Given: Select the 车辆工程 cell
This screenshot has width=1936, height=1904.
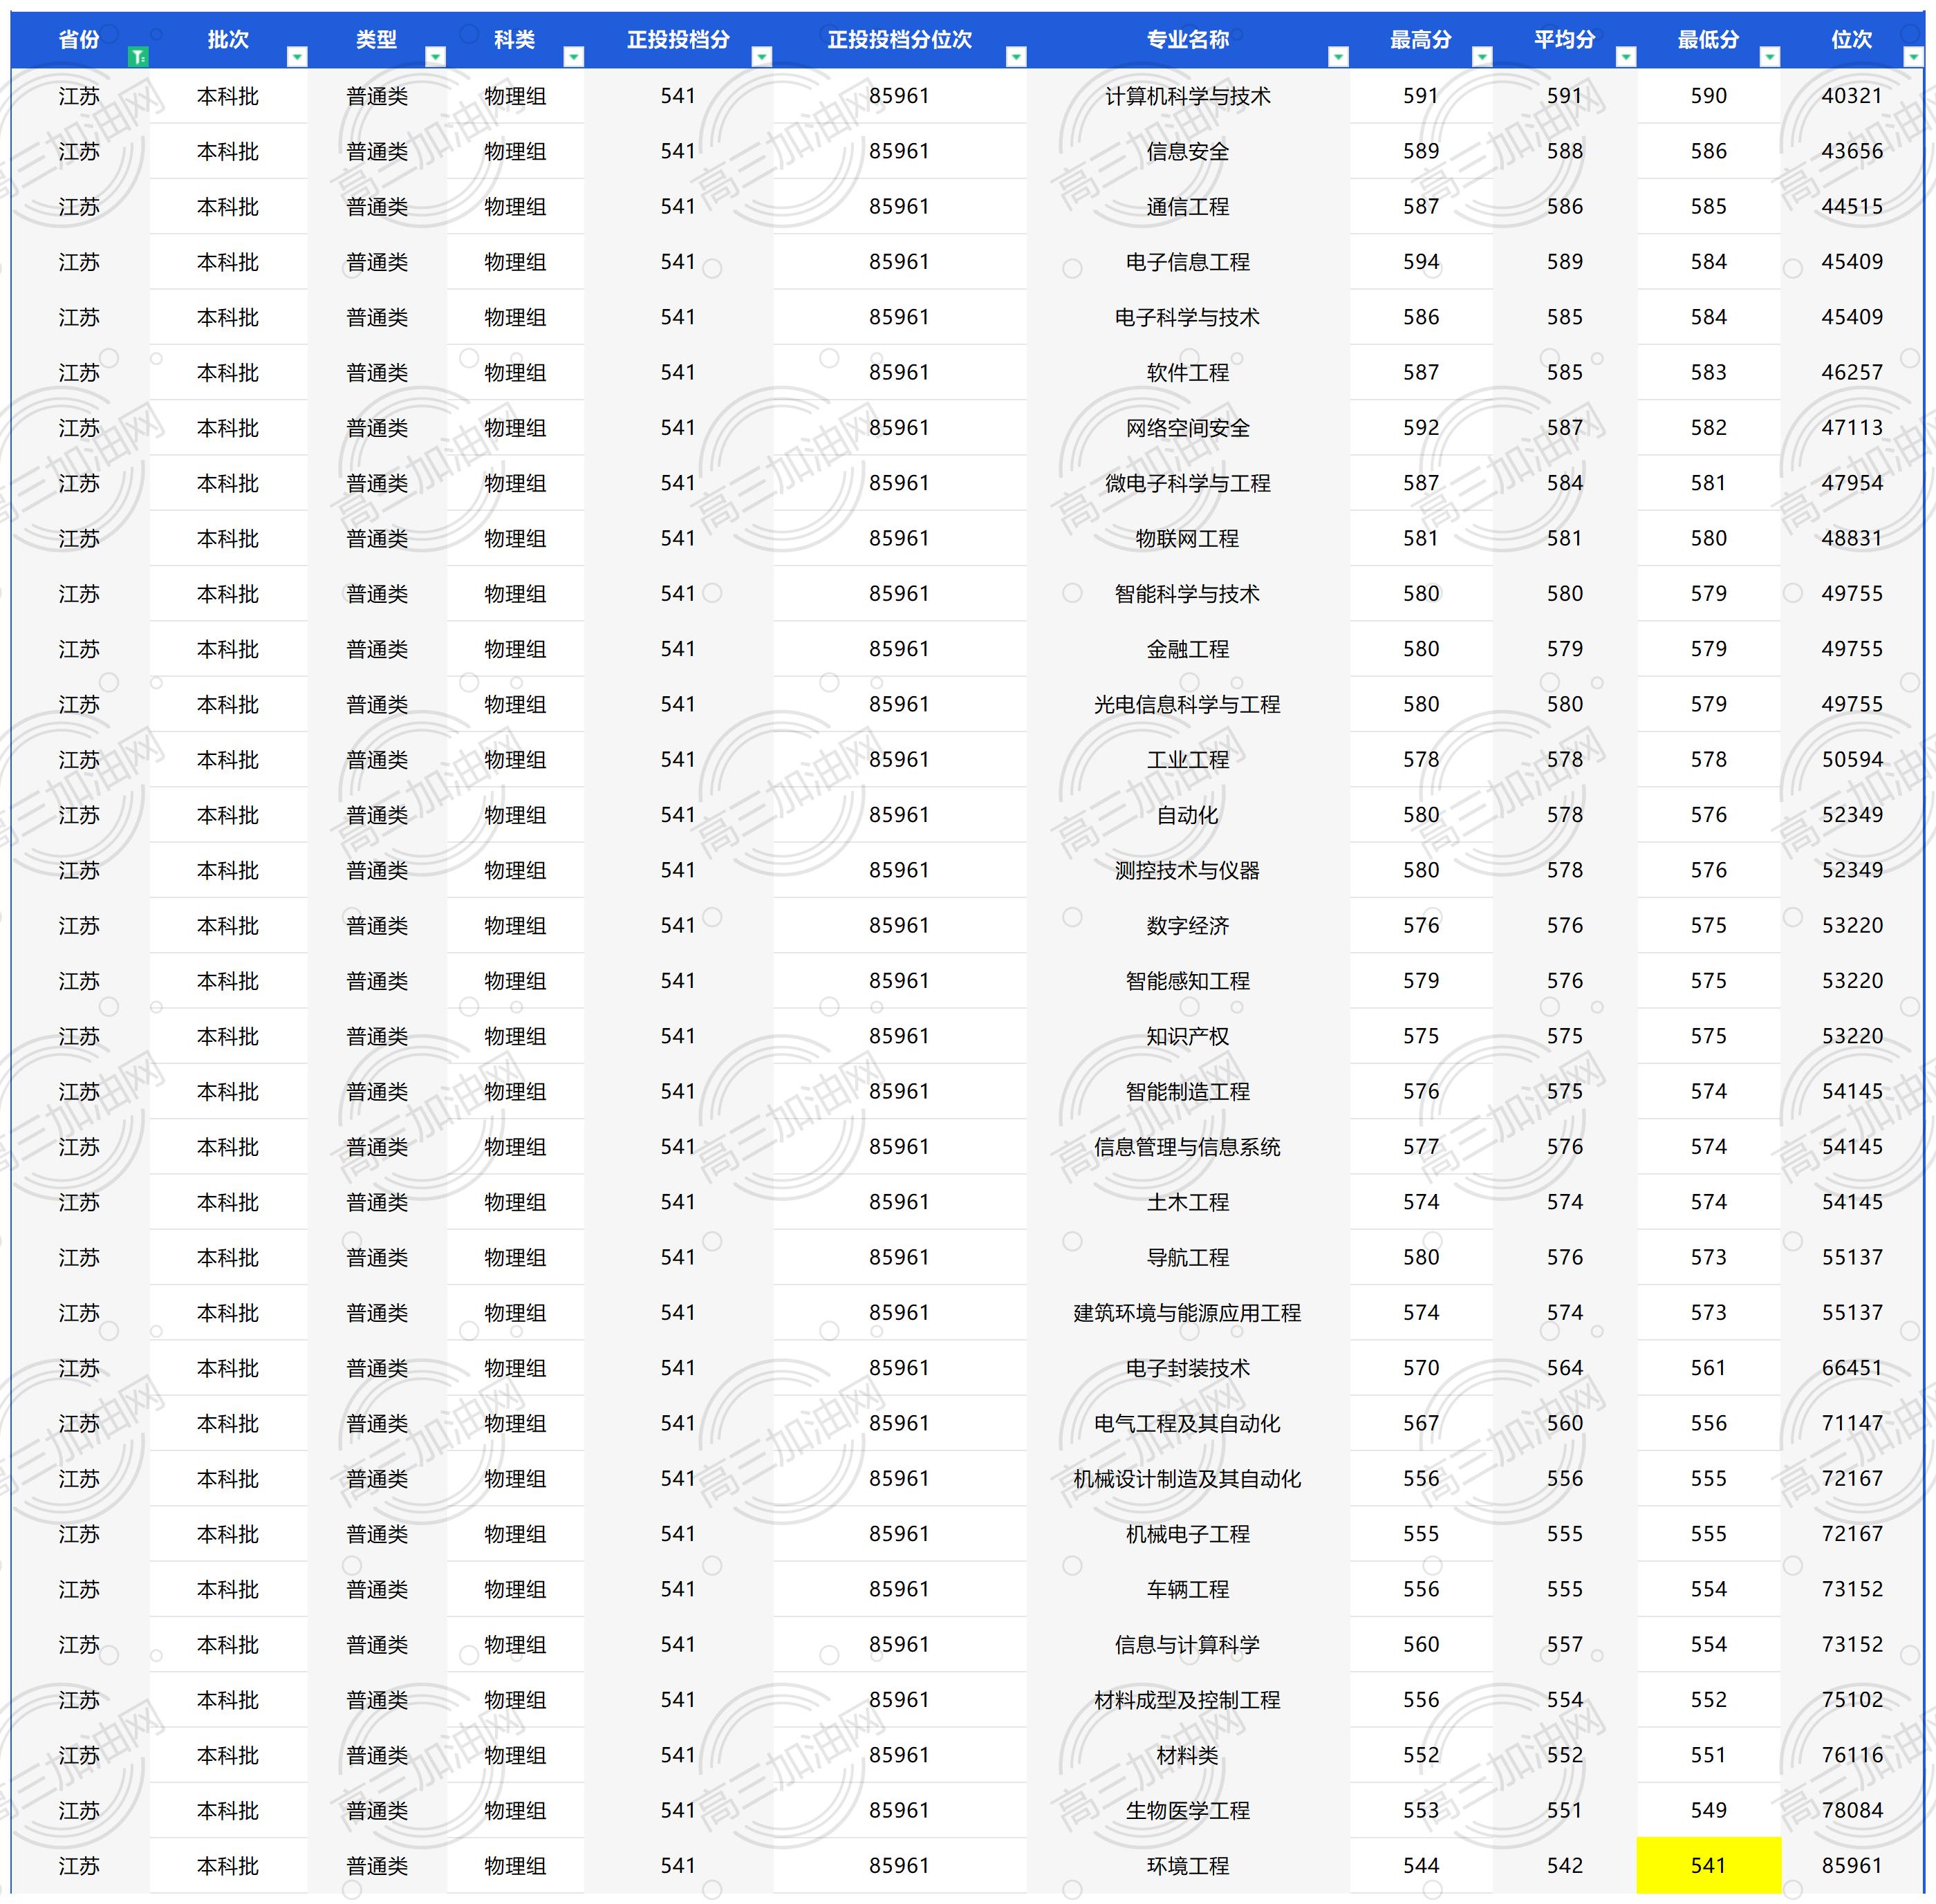Looking at the screenshot, I should (x=1188, y=1590).
